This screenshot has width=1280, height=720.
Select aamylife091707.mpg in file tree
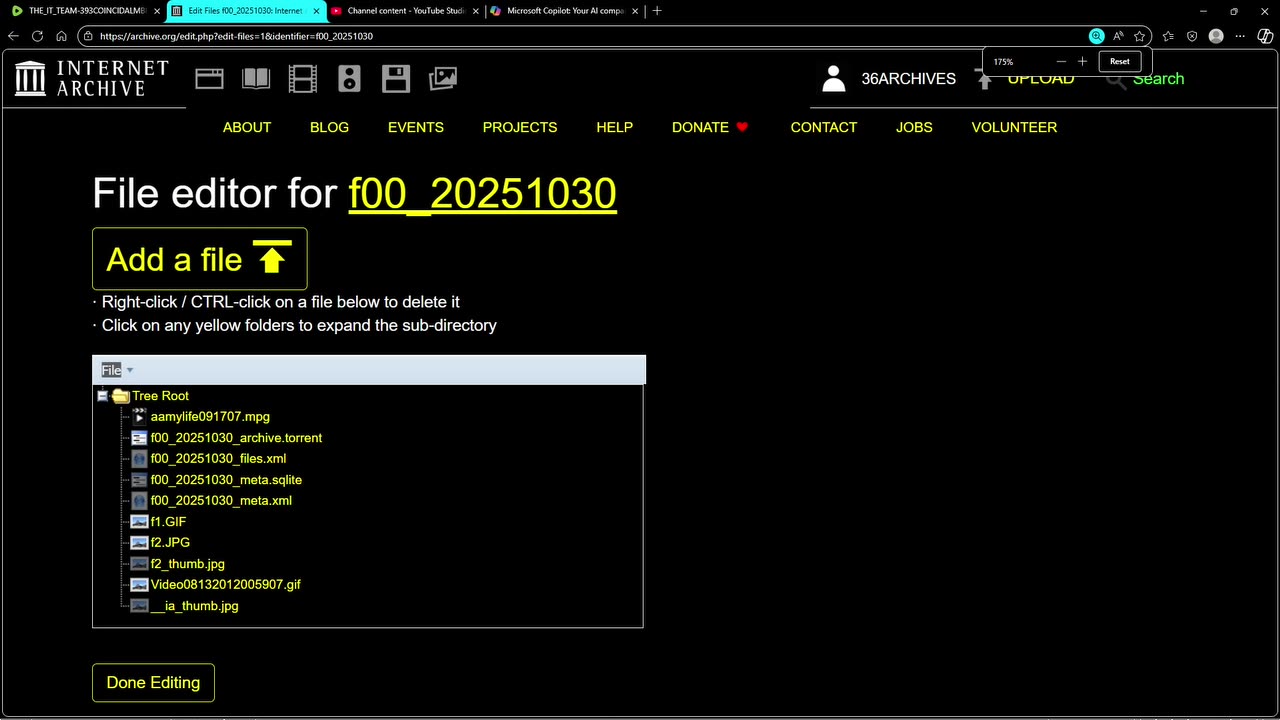pos(210,417)
